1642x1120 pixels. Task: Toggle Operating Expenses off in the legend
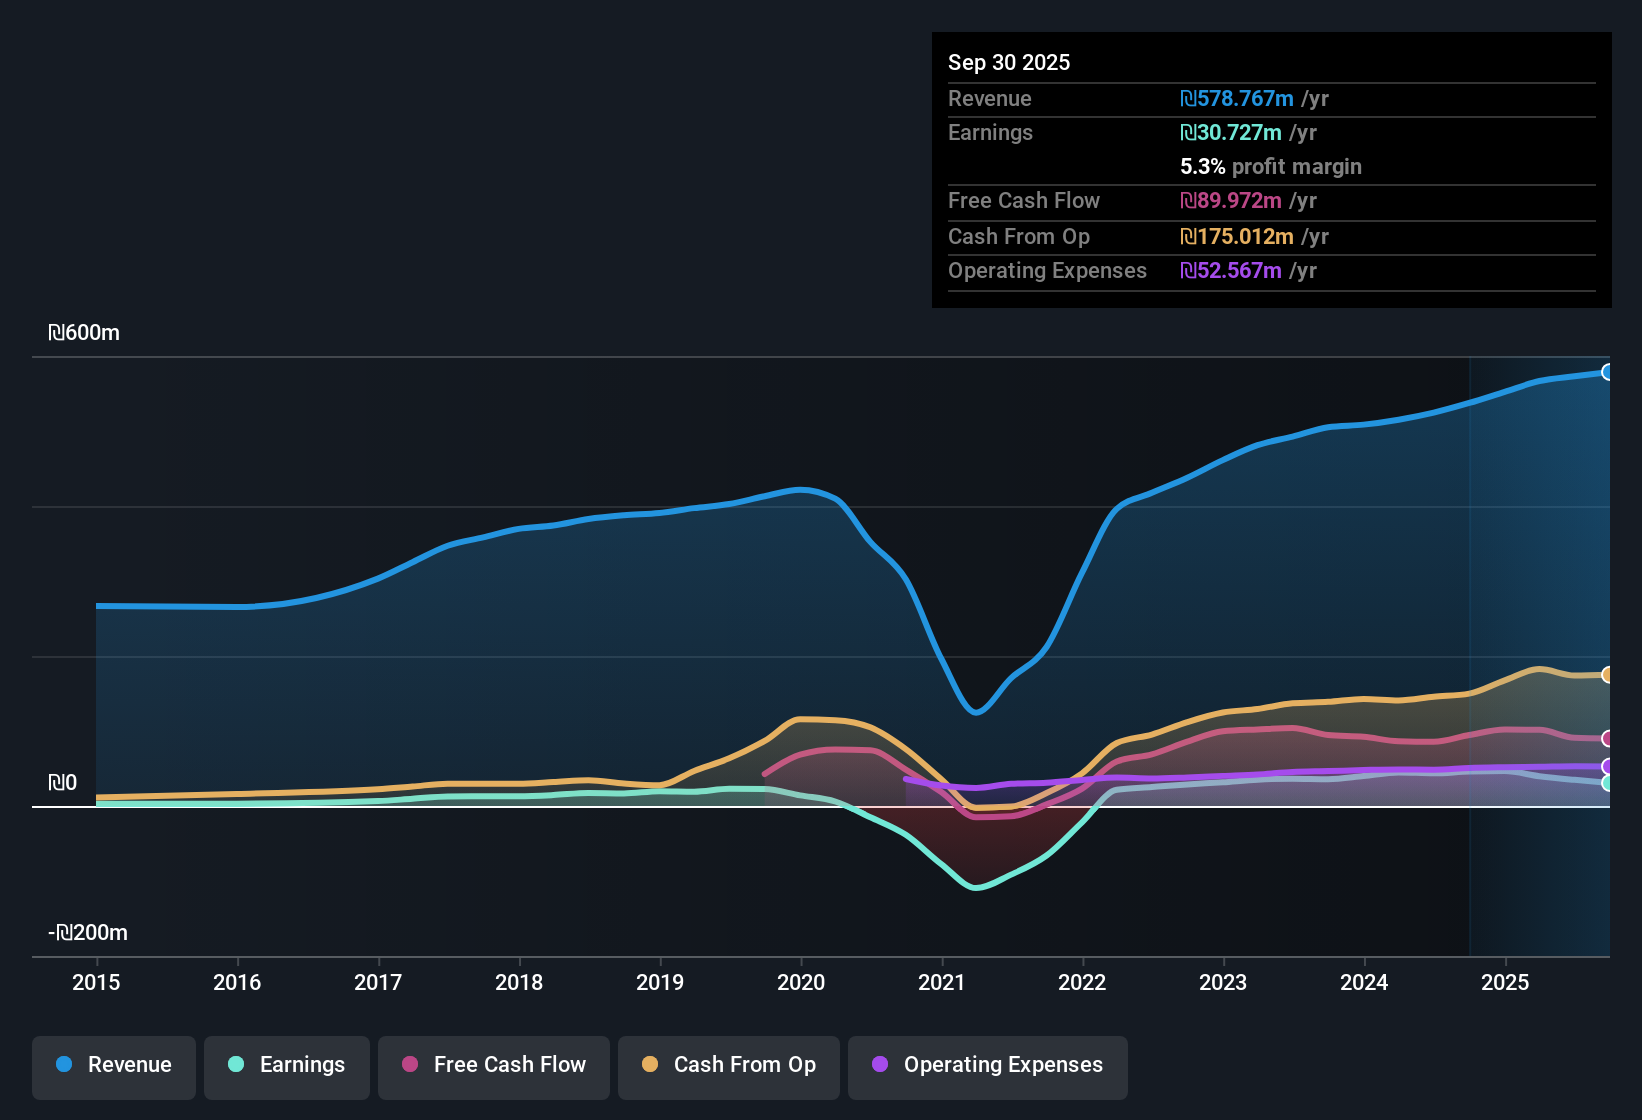[987, 1065]
